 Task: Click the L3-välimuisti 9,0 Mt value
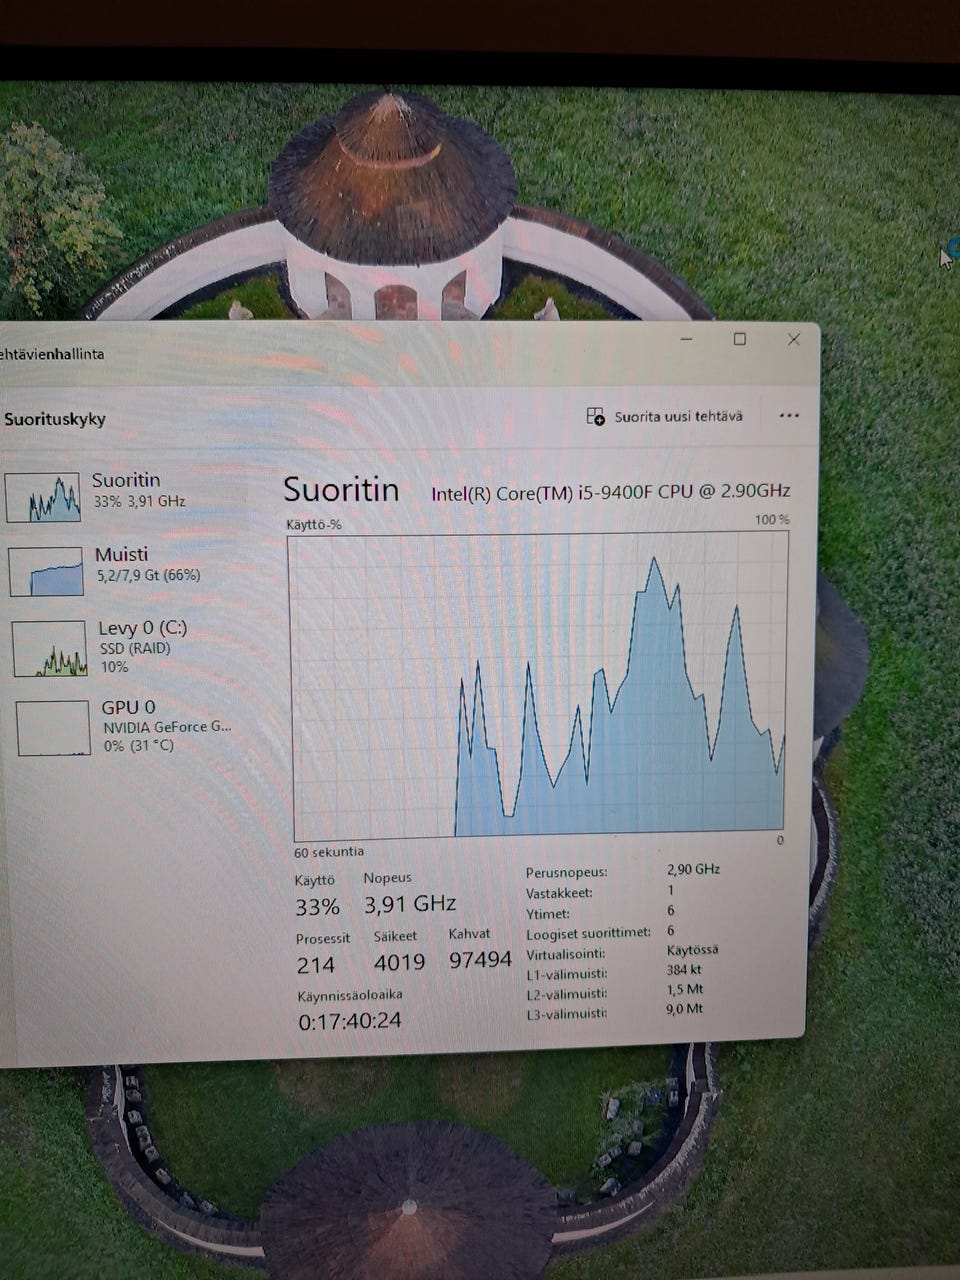click(685, 1009)
